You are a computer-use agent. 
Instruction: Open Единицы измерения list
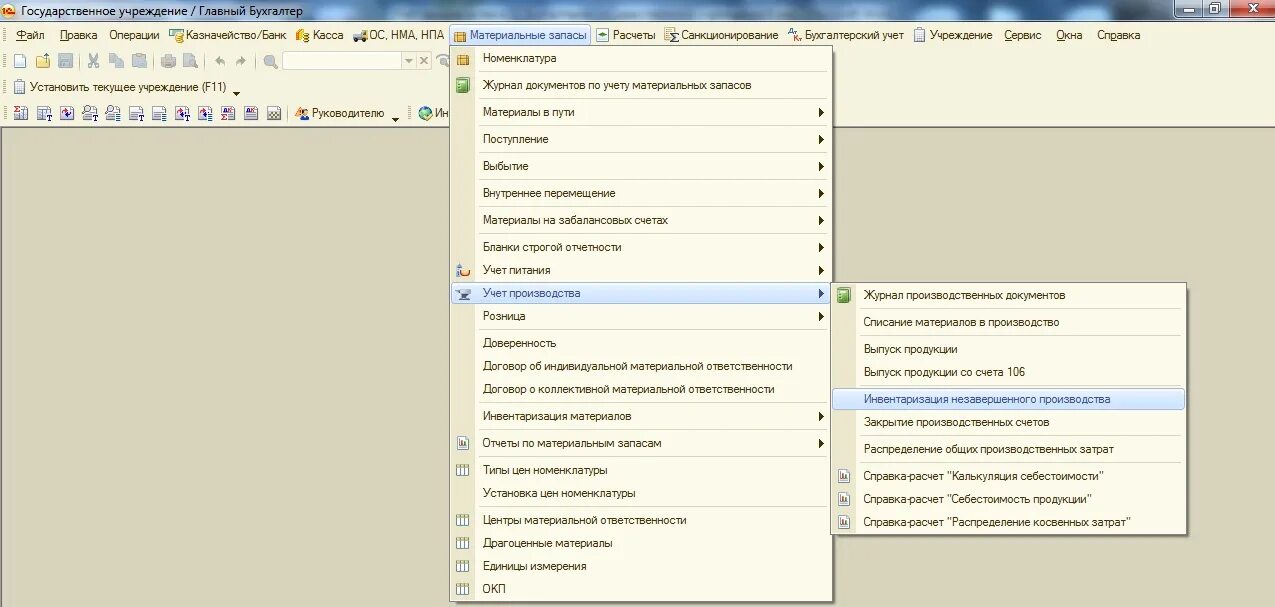pyautogui.click(x=641, y=567)
